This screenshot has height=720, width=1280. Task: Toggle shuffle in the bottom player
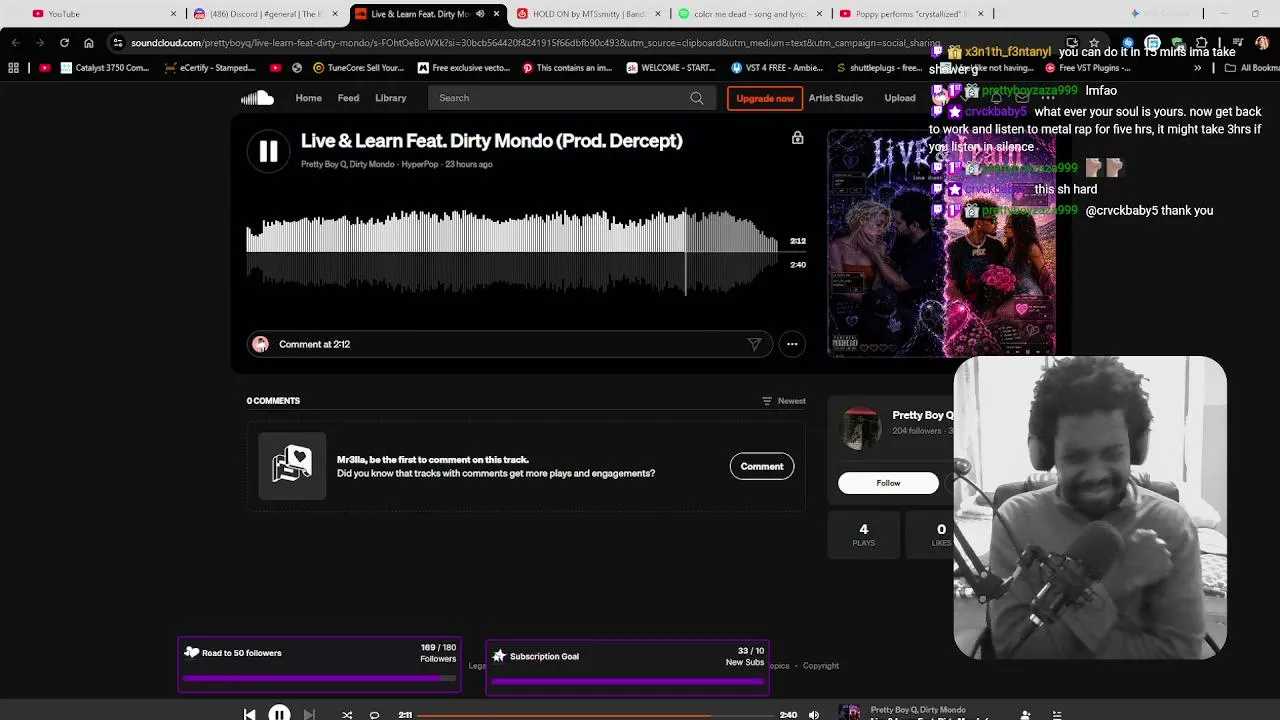pos(347,715)
